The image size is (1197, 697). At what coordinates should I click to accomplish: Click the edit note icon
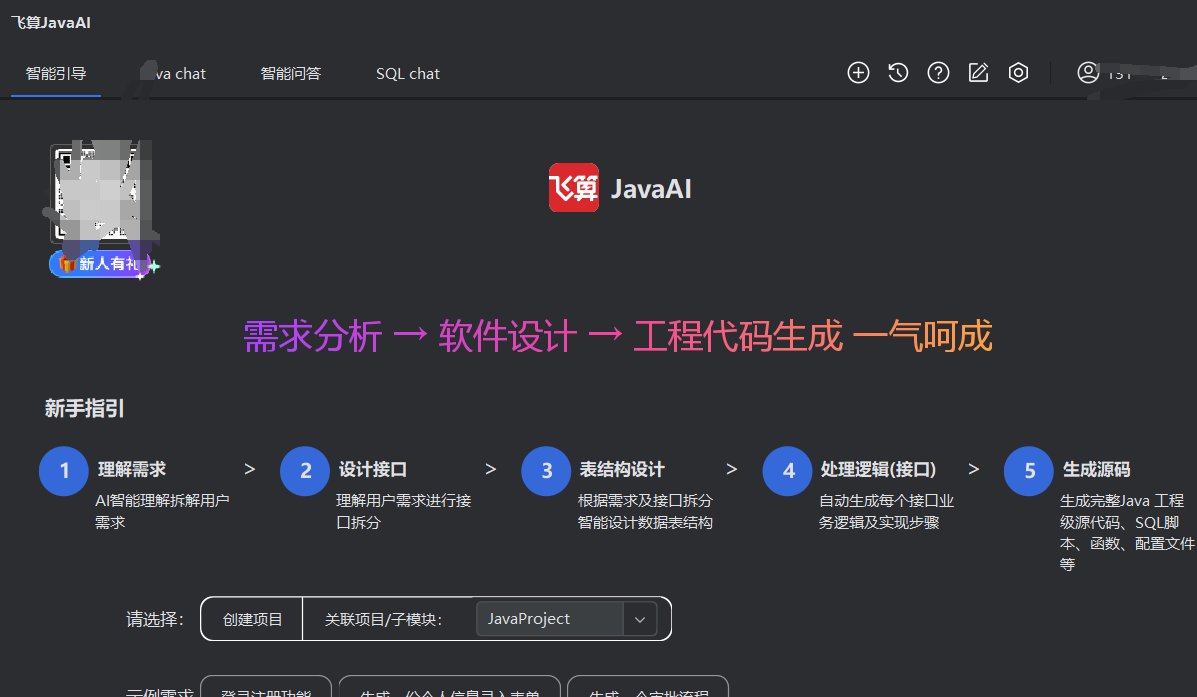coord(978,73)
